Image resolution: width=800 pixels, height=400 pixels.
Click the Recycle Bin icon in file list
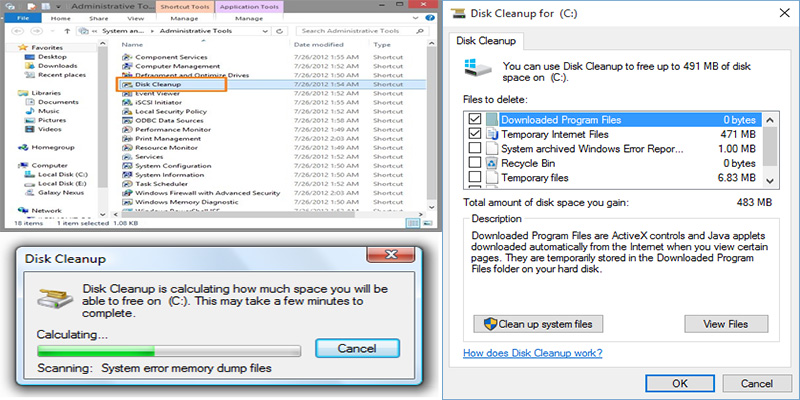click(492, 162)
